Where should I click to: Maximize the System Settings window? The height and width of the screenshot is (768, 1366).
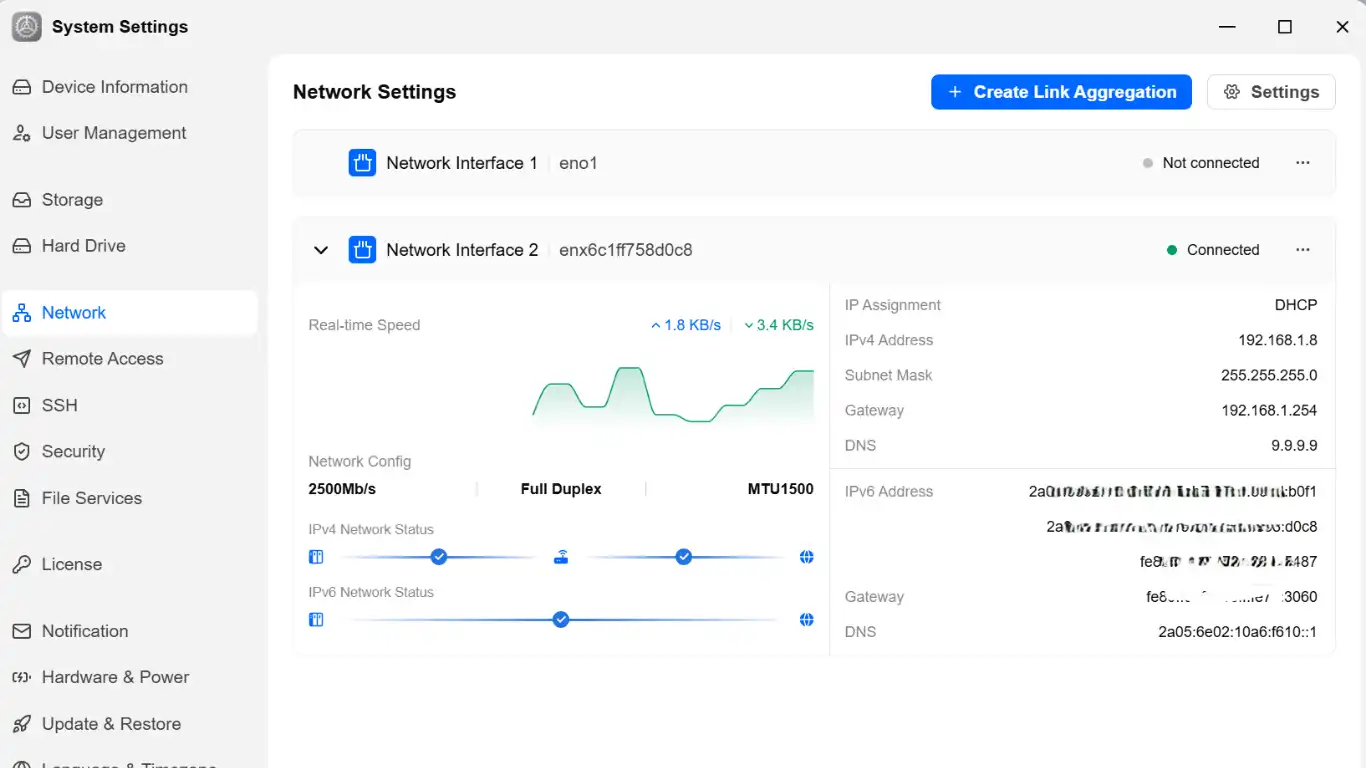pyautogui.click(x=1285, y=27)
